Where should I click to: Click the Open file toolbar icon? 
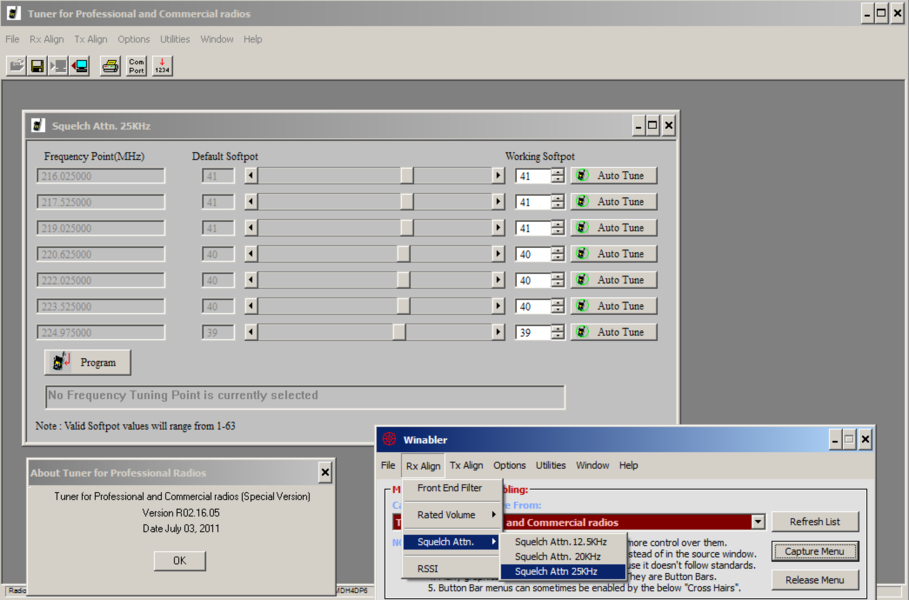click(16, 66)
